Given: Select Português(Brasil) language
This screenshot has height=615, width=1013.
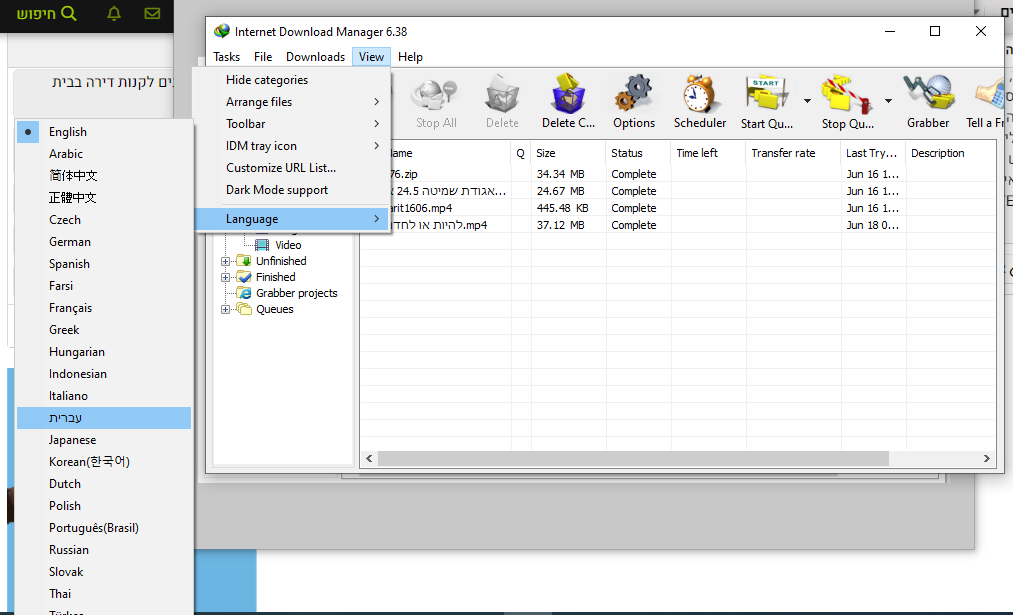Looking at the screenshot, I should coord(104,528).
